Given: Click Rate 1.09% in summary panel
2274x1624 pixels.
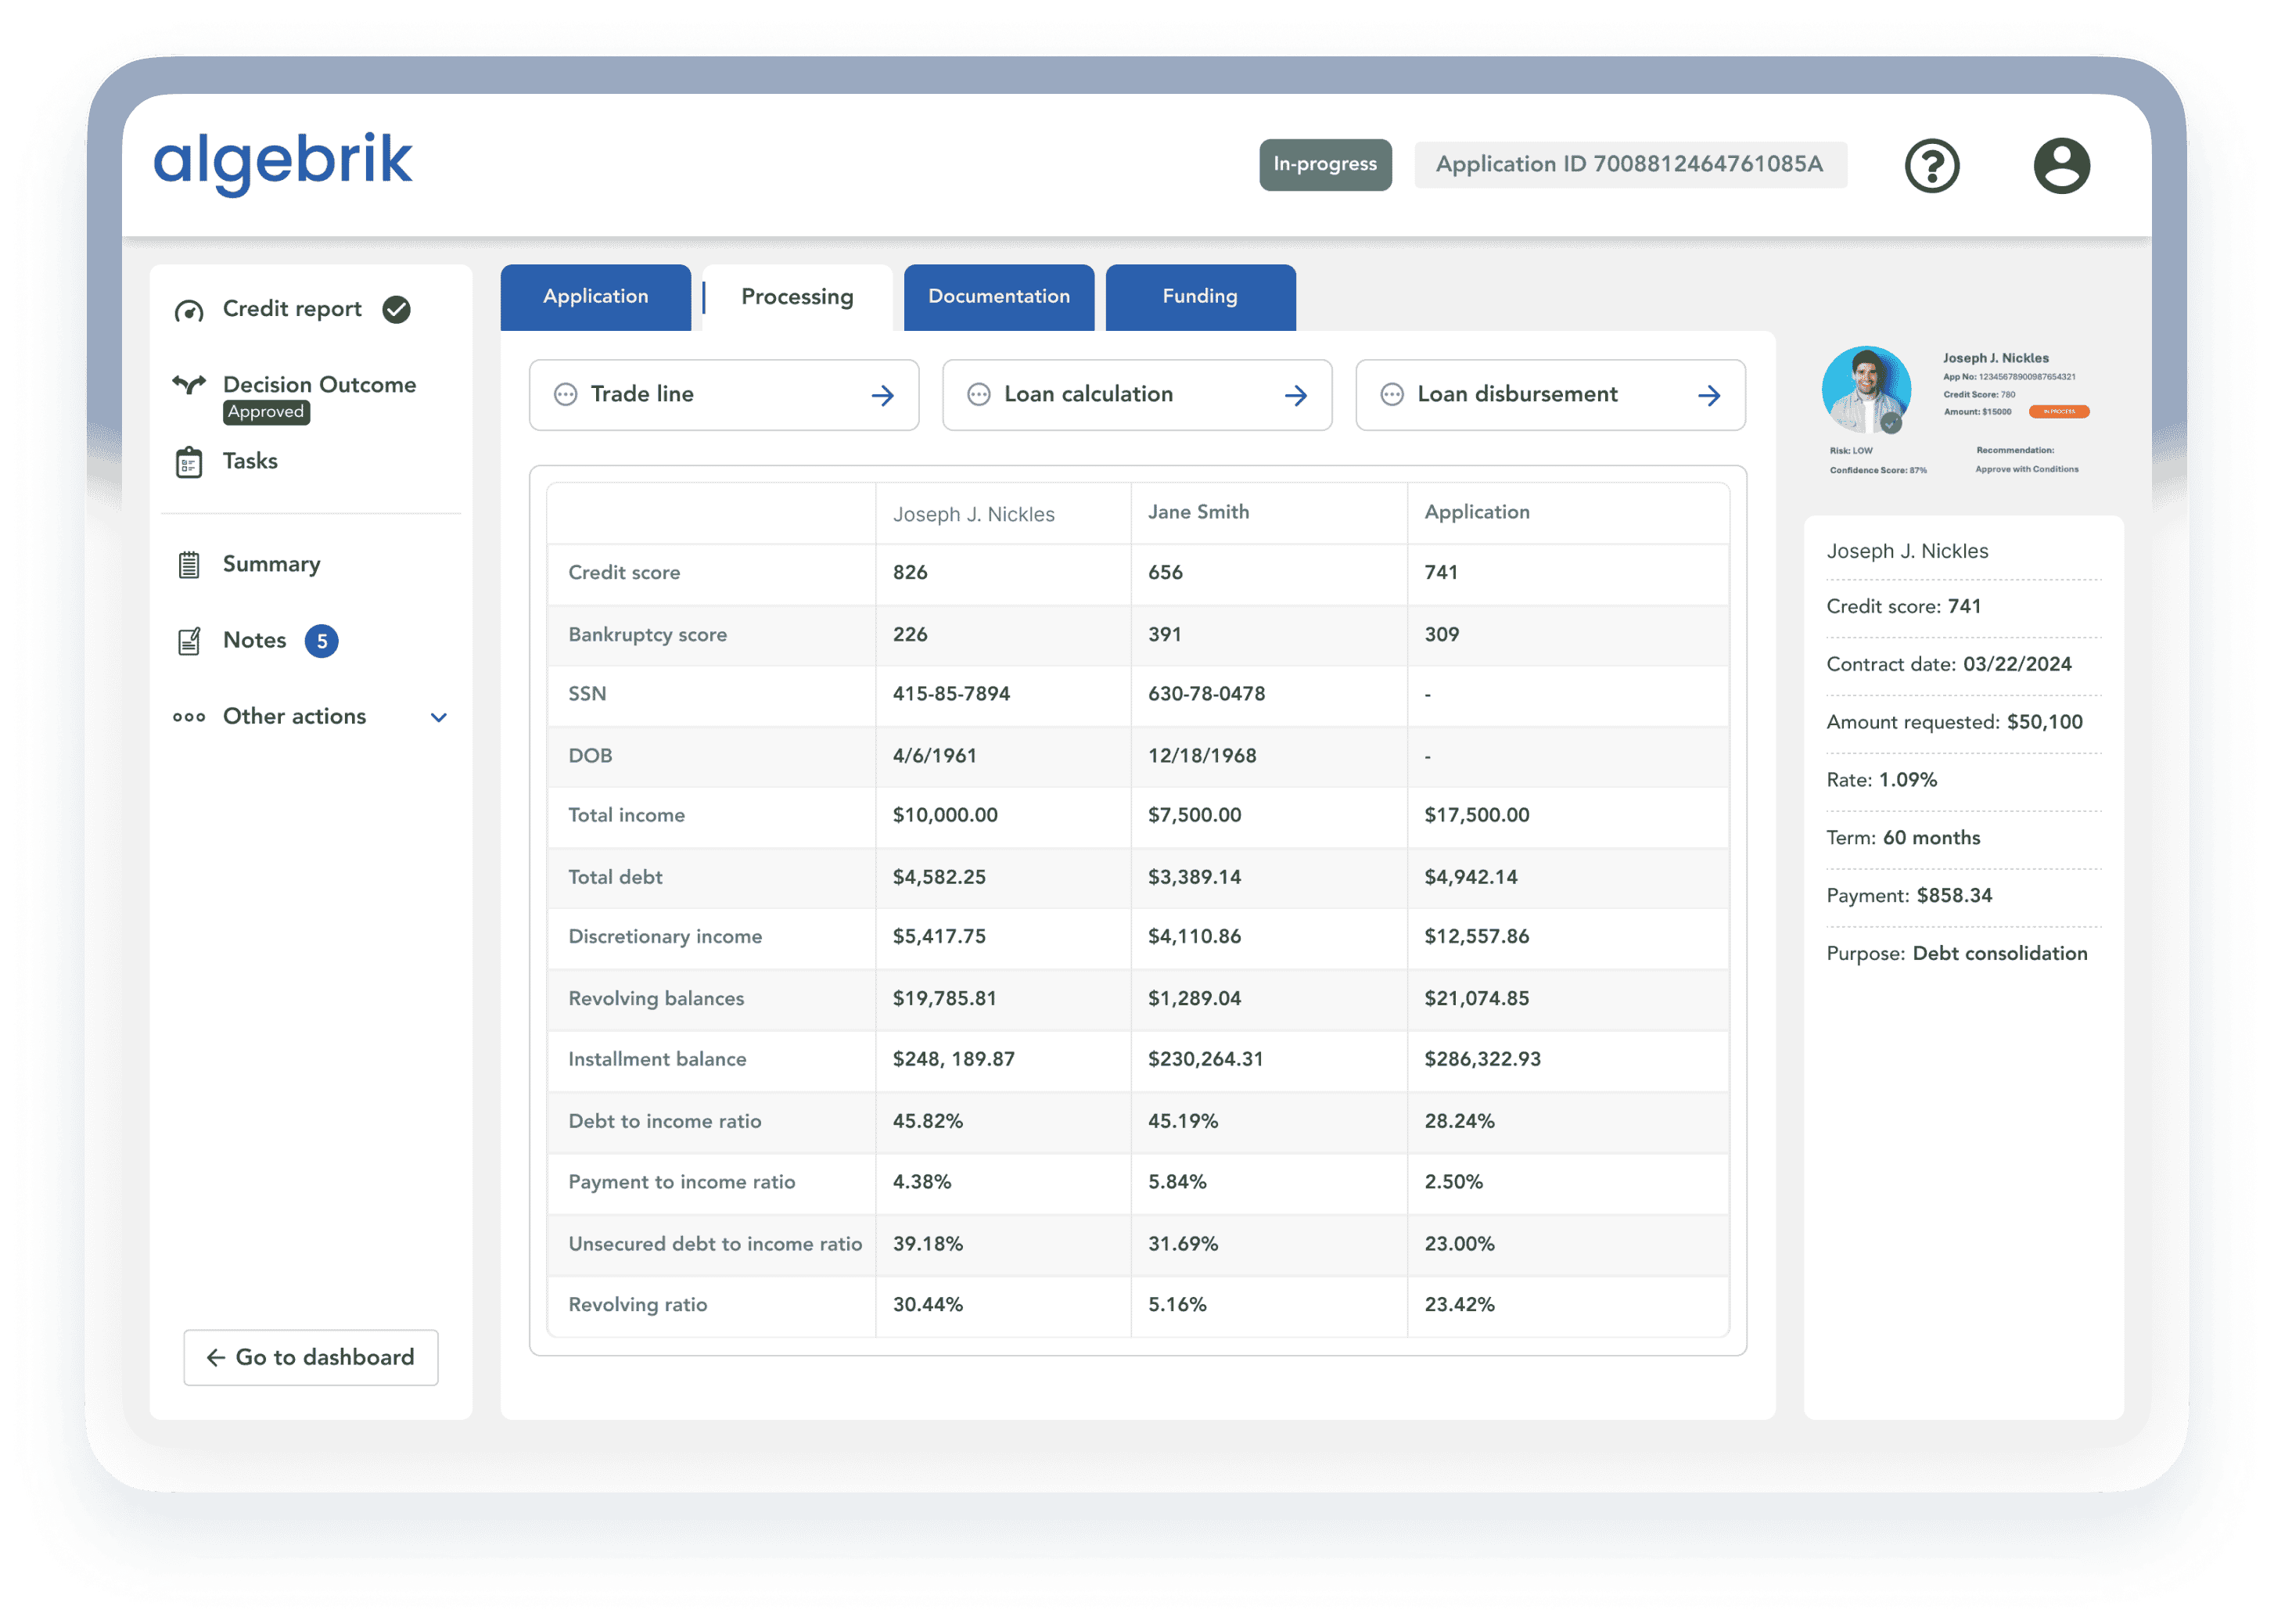Looking at the screenshot, I should [1881, 780].
